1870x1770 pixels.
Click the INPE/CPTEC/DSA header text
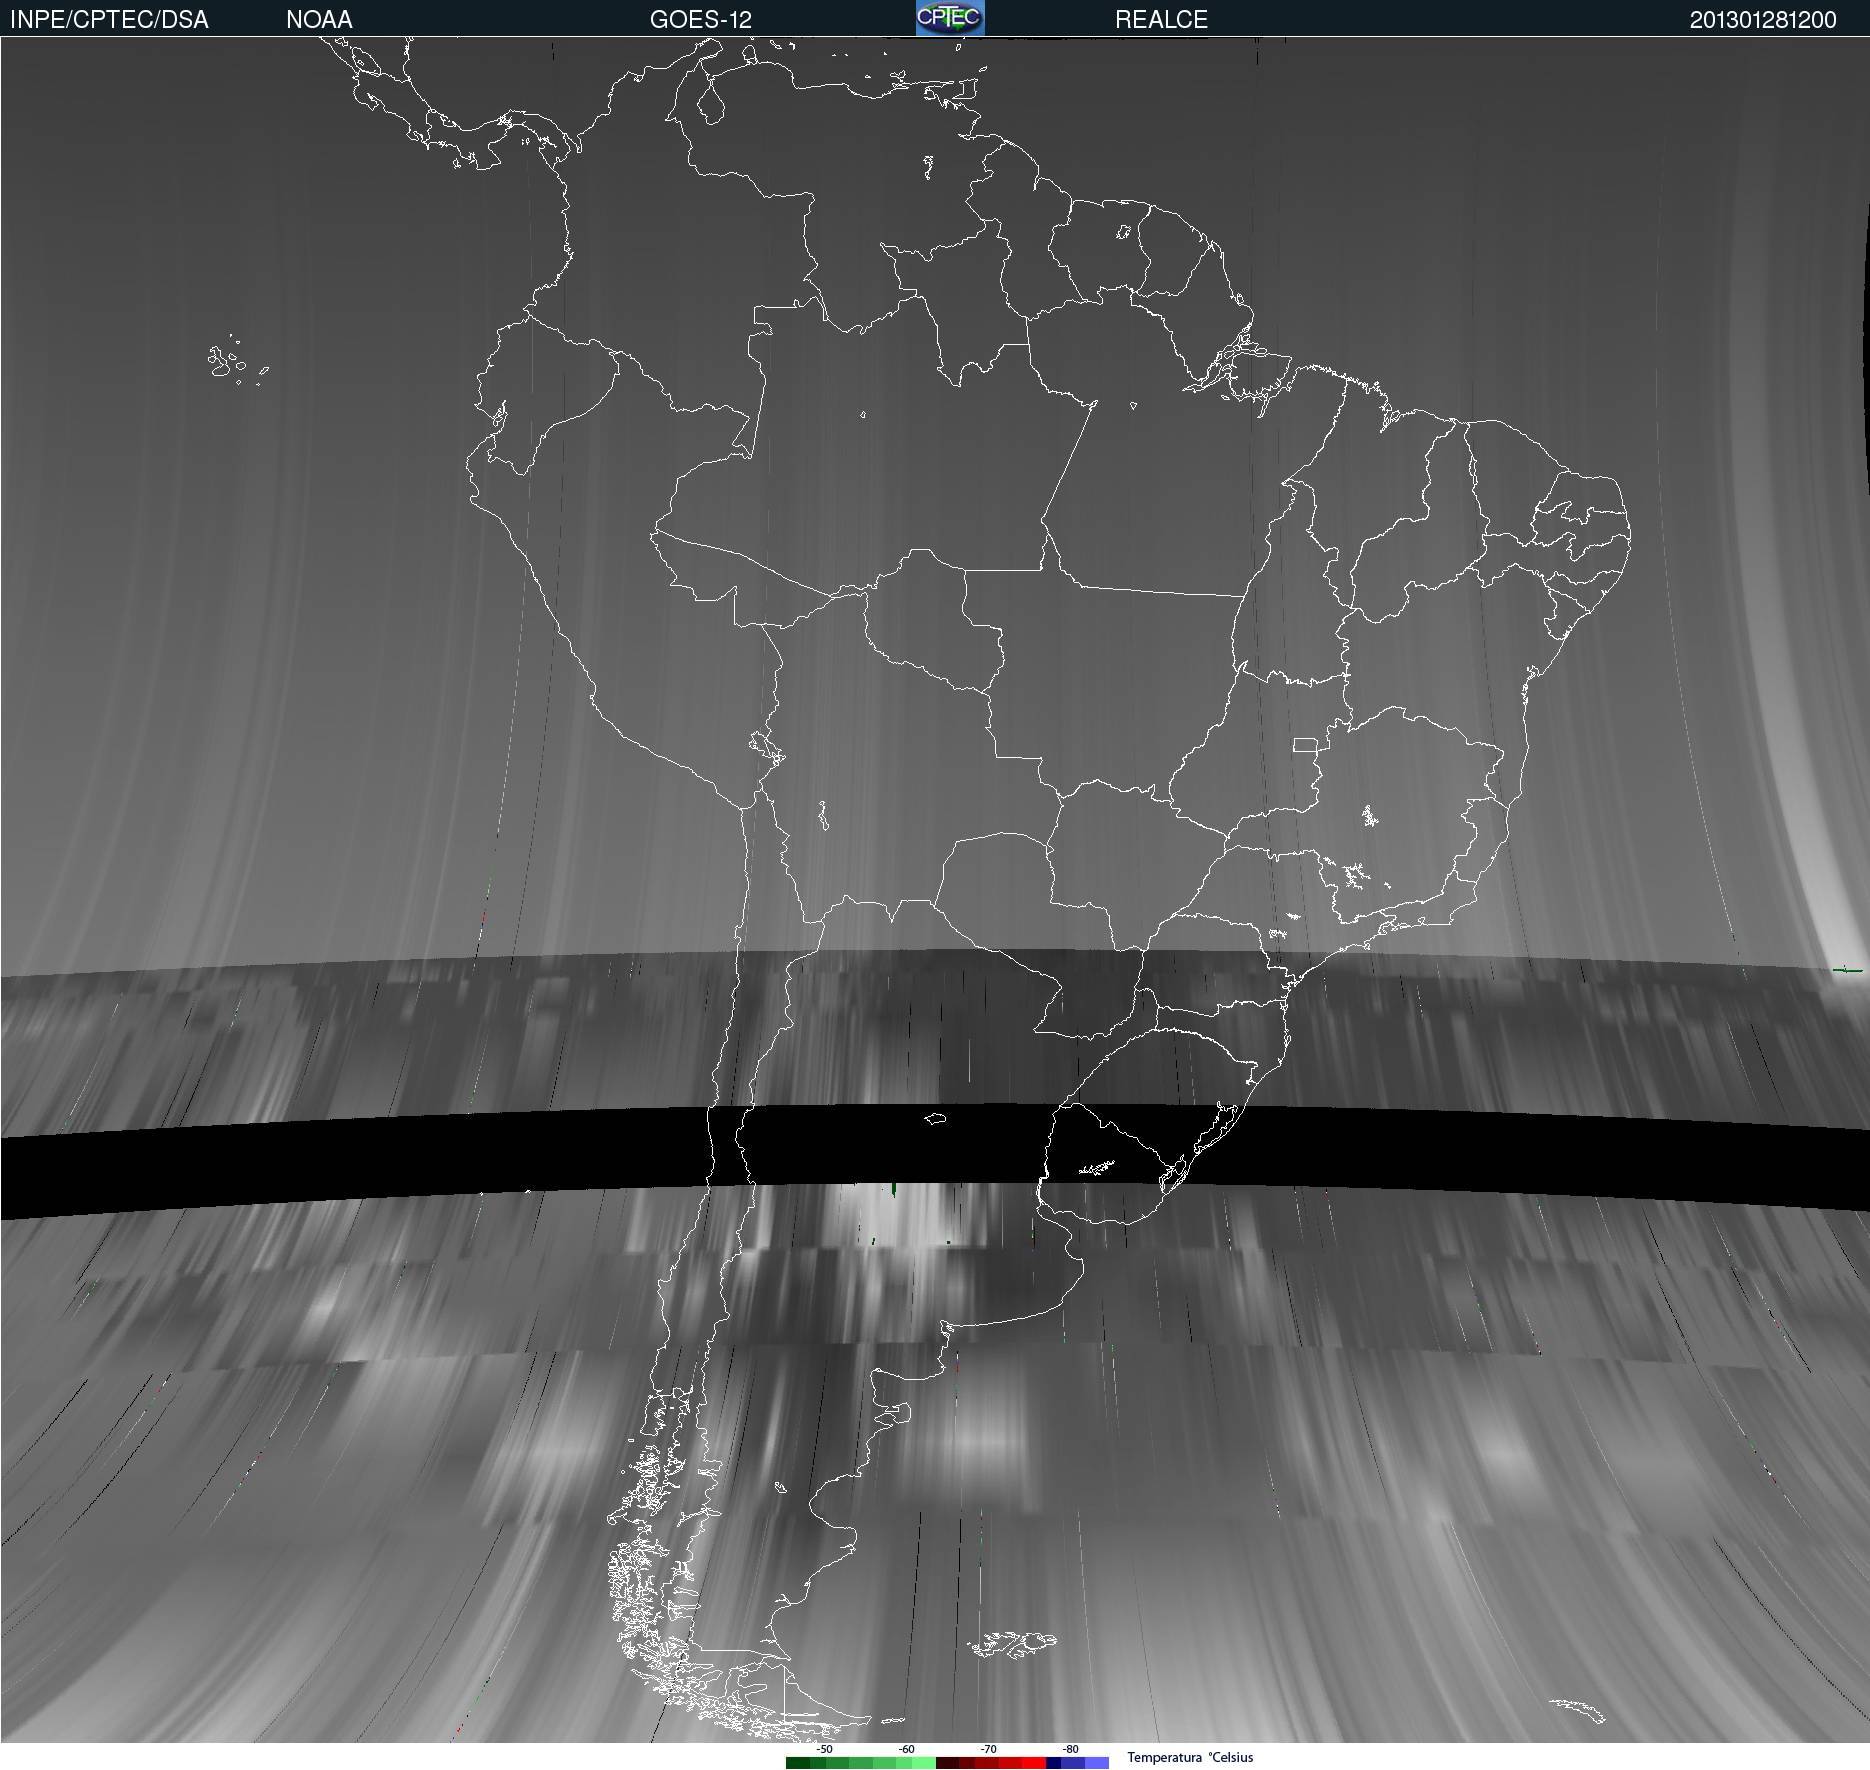pyautogui.click(x=109, y=20)
